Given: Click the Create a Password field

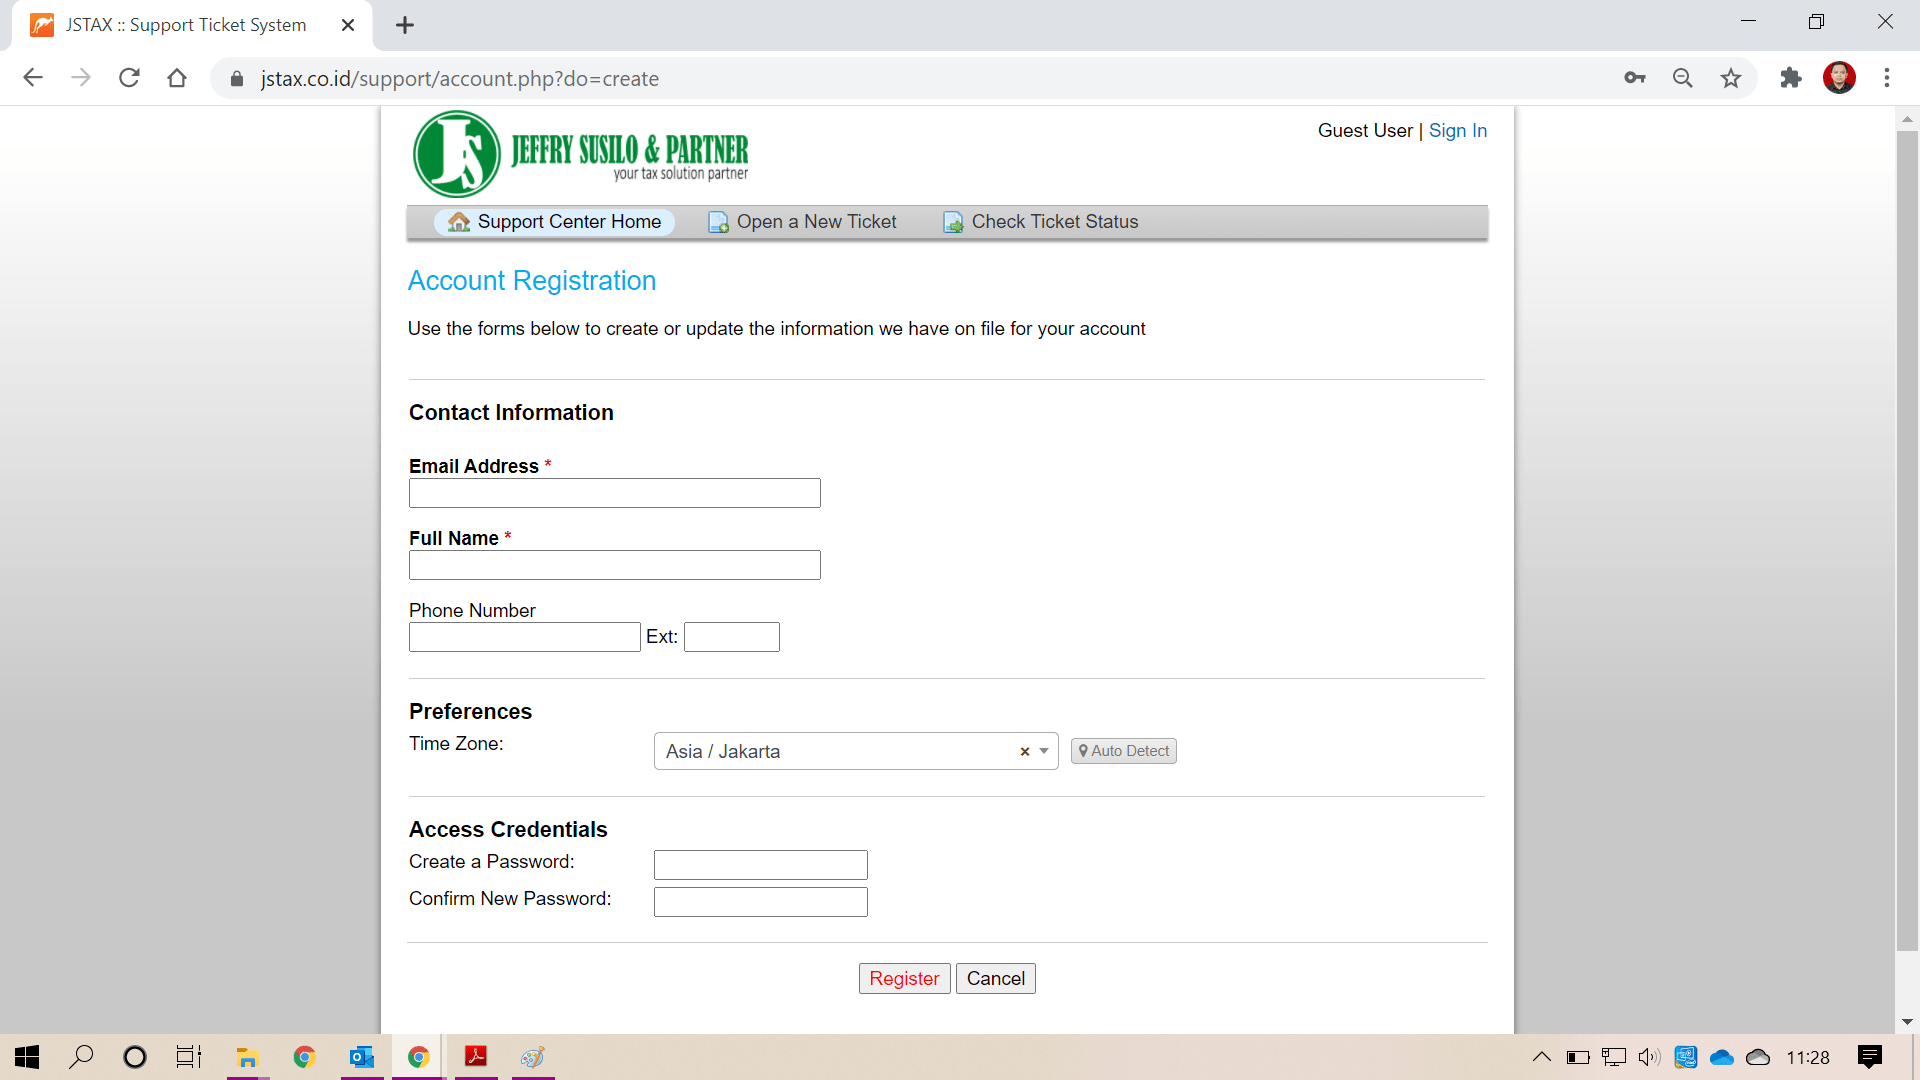Looking at the screenshot, I should [x=761, y=864].
